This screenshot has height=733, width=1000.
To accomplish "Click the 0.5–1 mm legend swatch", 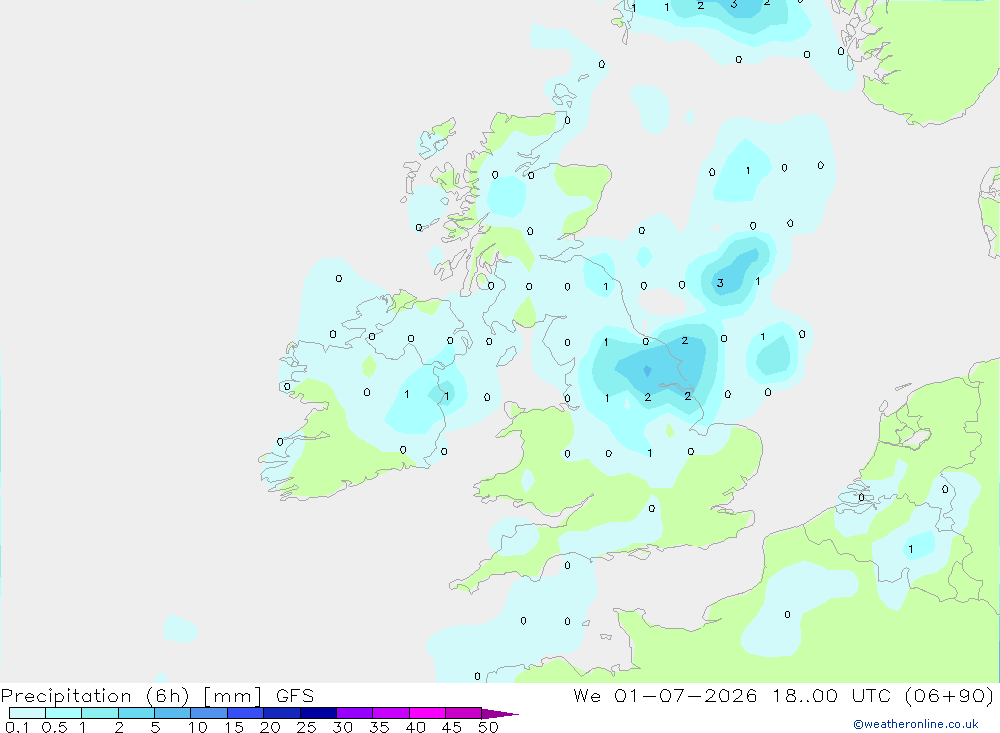I will click(x=63, y=713).
